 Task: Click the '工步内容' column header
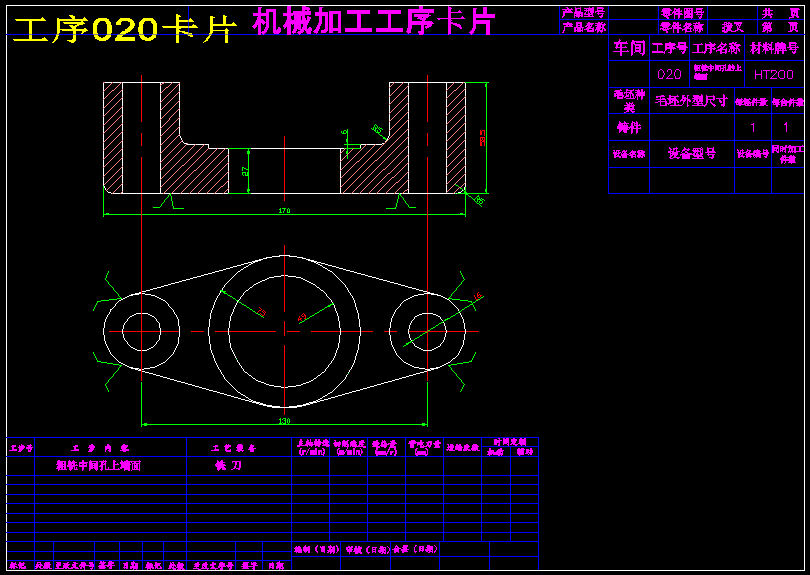click(x=101, y=448)
